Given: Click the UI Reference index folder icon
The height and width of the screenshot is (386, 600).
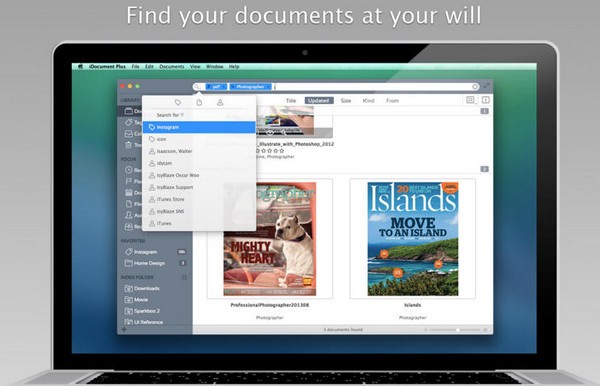Looking at the screenshot, I should click(129, 322).
